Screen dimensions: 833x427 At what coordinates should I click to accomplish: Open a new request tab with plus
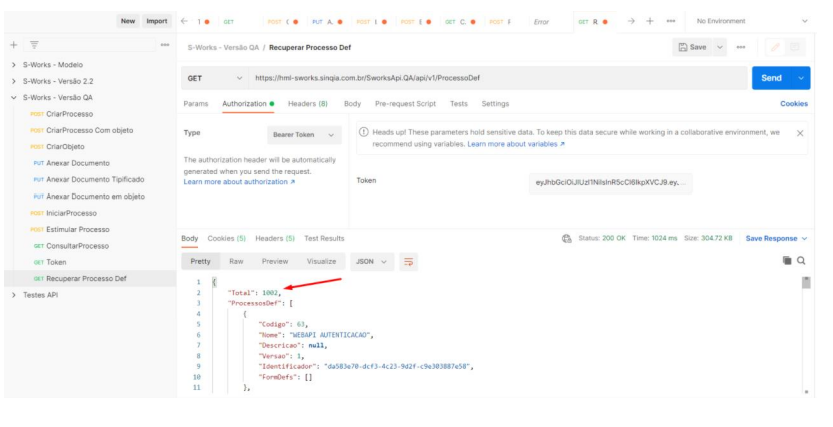(x=650, y=21)
